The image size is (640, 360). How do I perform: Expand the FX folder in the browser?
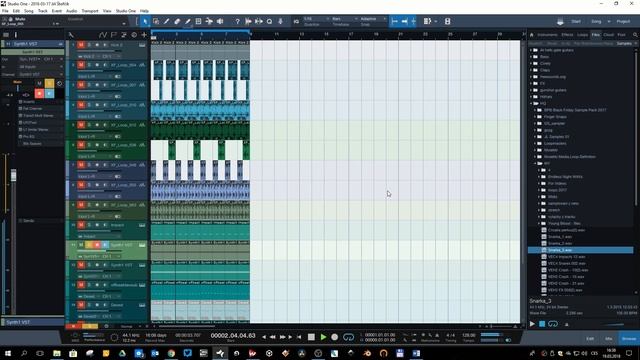click(531, 83)
